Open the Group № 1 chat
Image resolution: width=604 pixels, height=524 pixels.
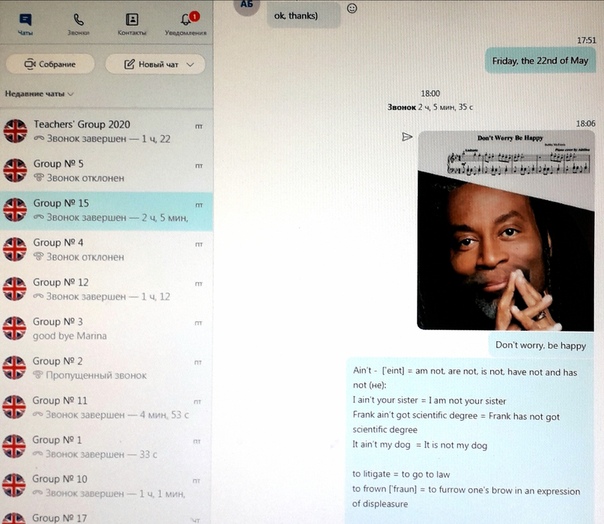tap(106, 447)
